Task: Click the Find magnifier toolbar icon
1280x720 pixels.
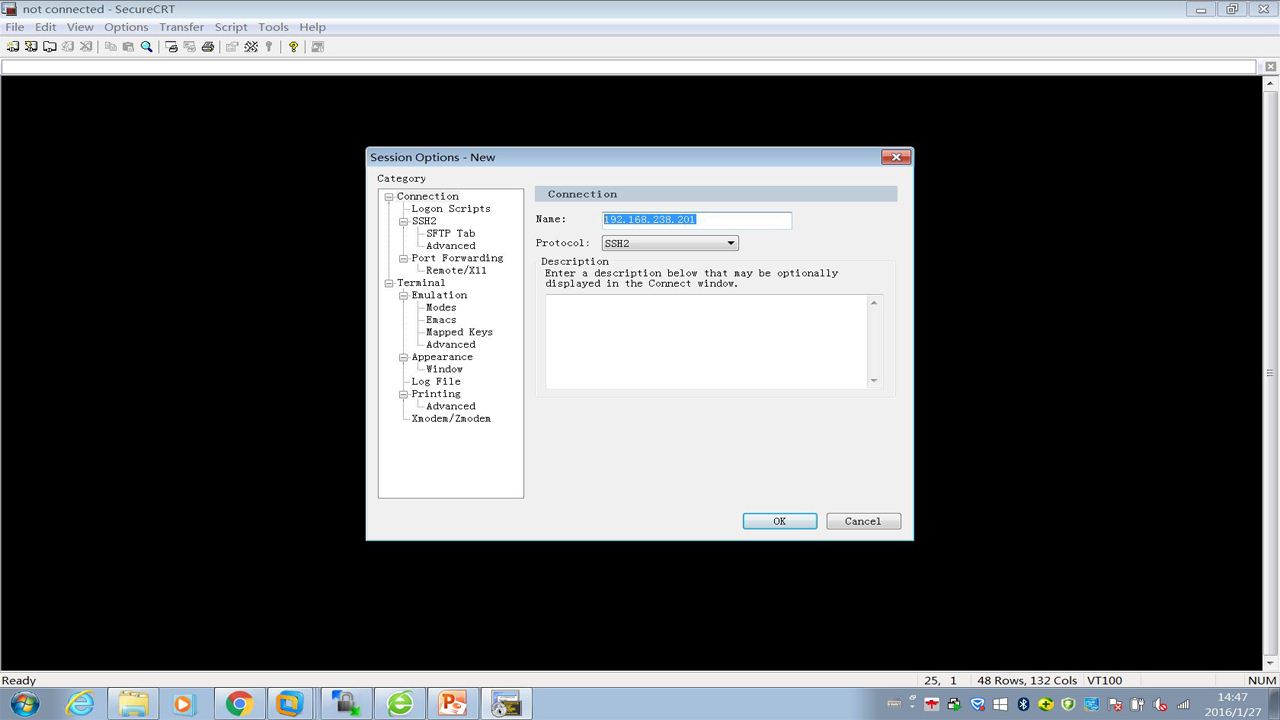Action: pyautogui.click(x=146, y=46)
